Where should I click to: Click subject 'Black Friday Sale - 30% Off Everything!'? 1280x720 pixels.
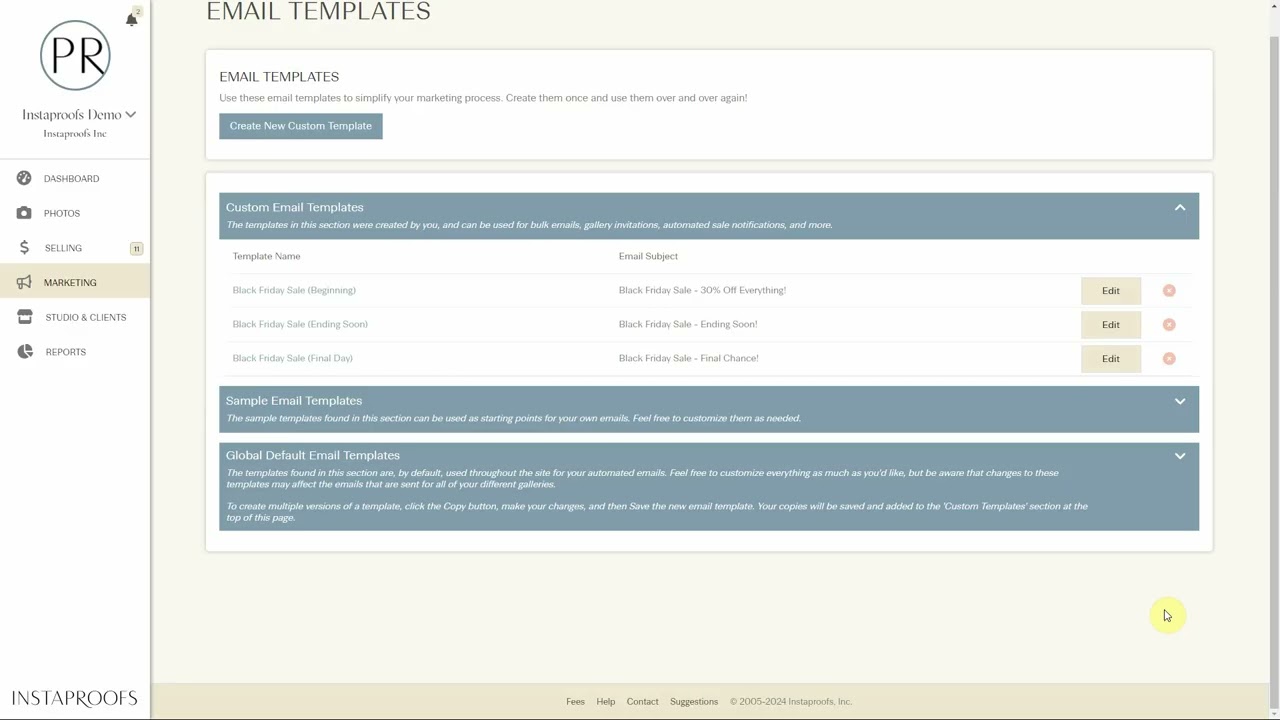702,290
